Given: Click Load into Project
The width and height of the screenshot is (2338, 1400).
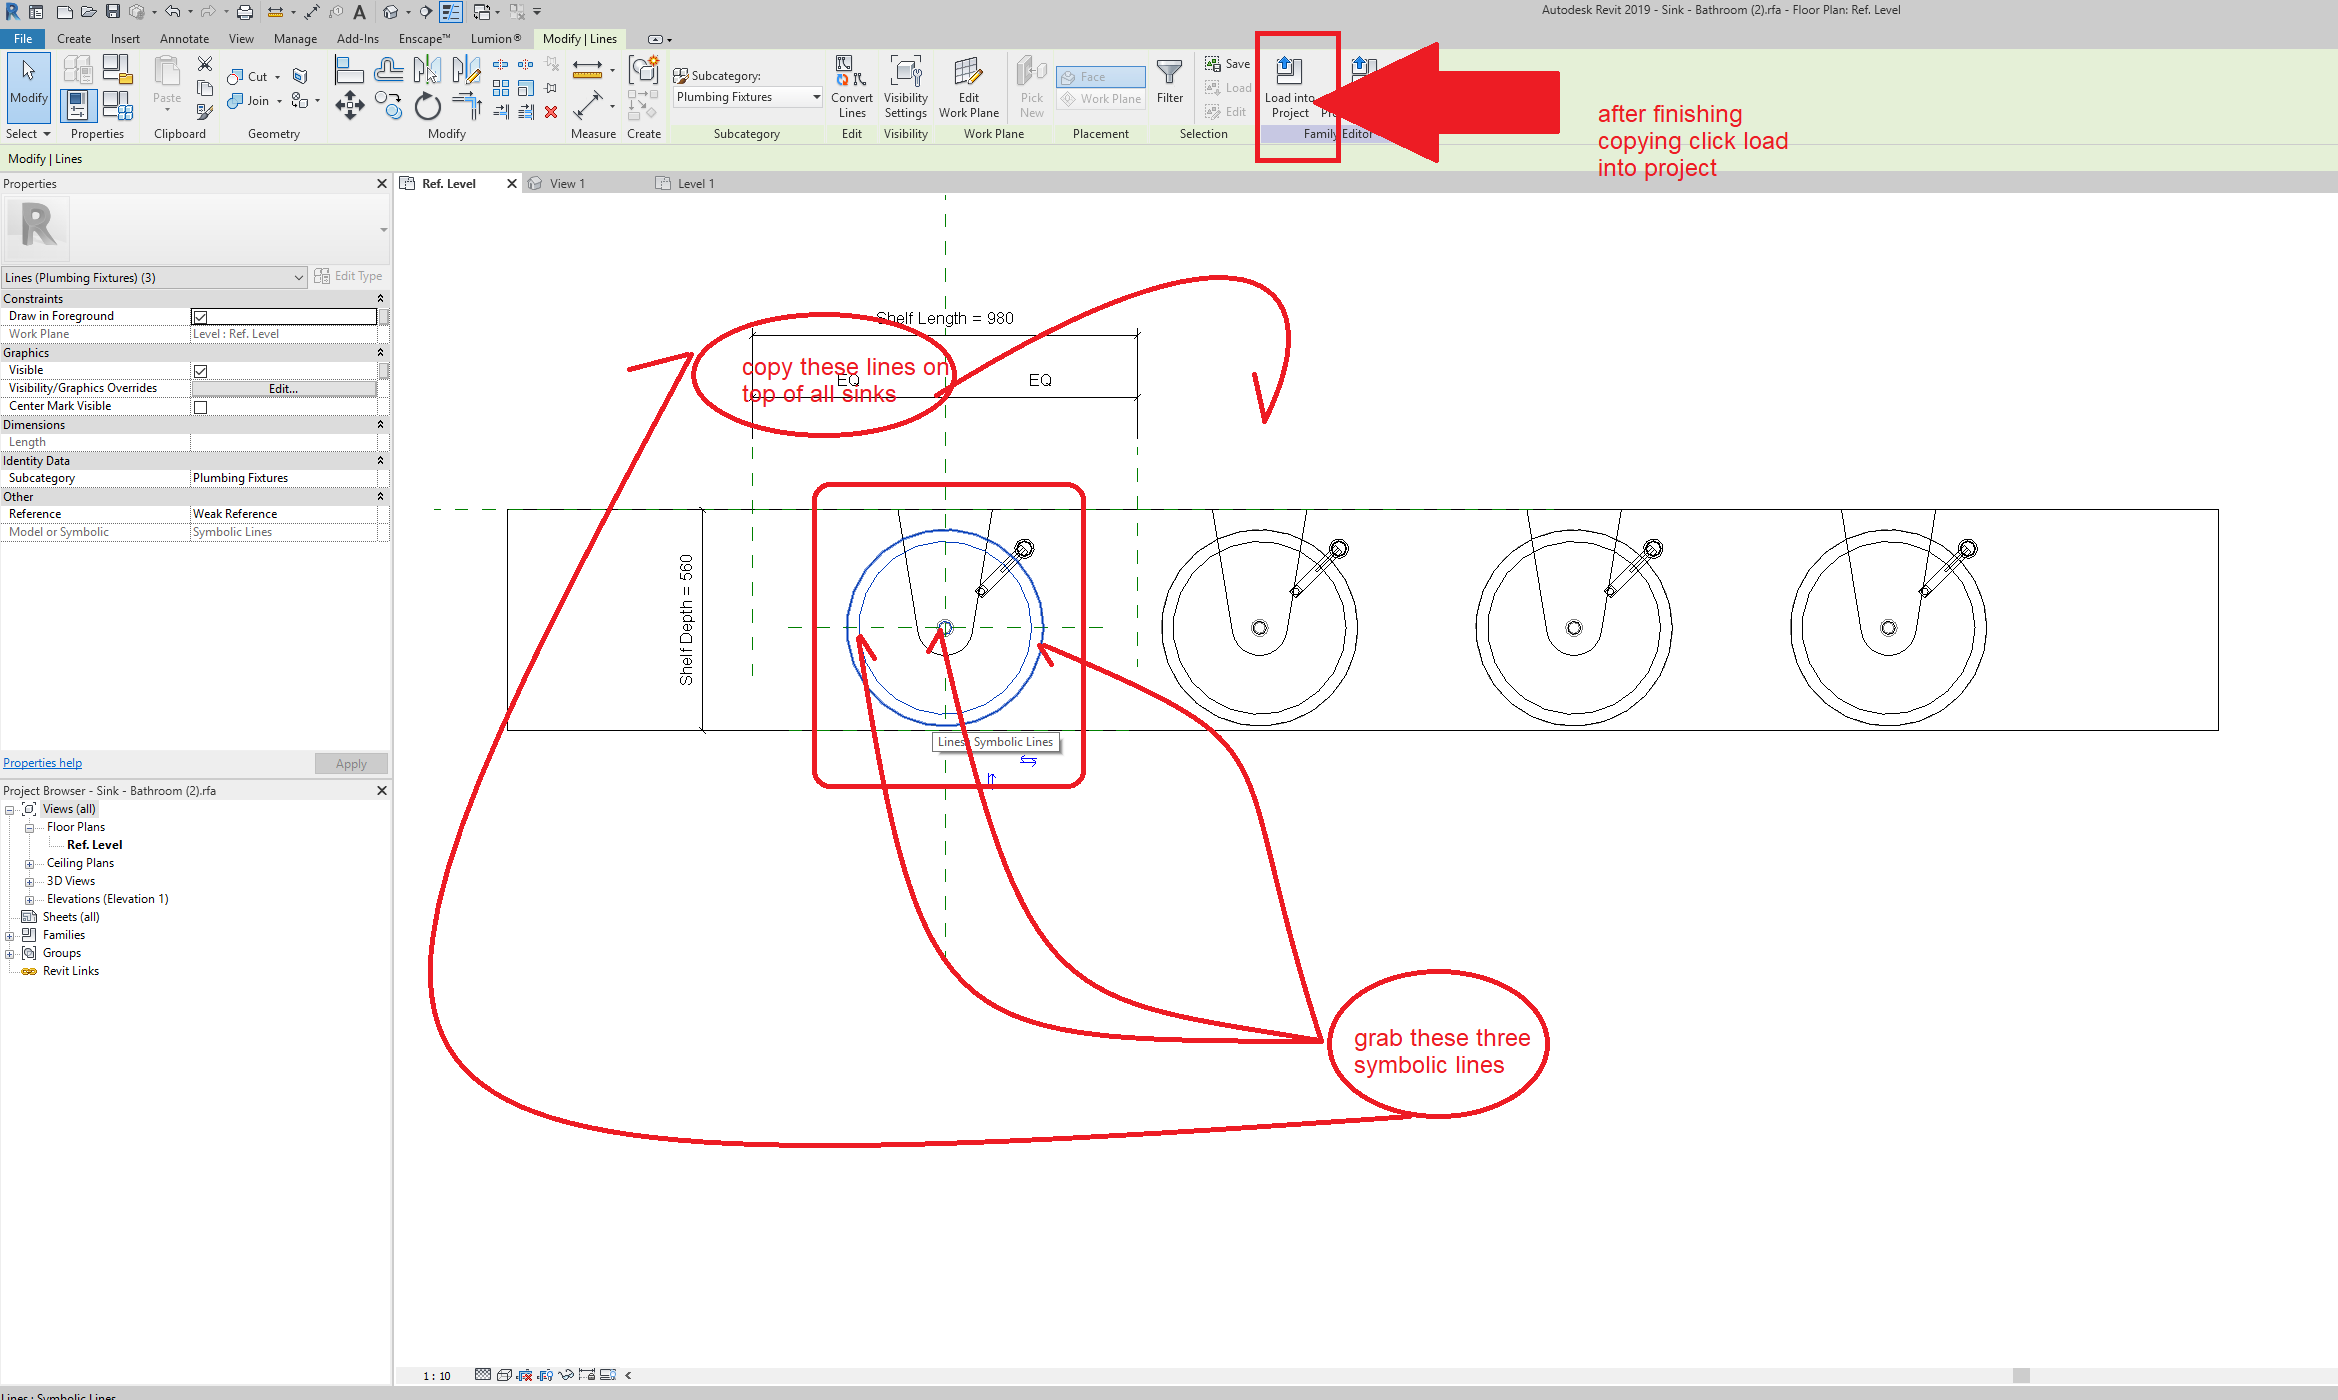Looking at the screenshot, I should 1290,90.
